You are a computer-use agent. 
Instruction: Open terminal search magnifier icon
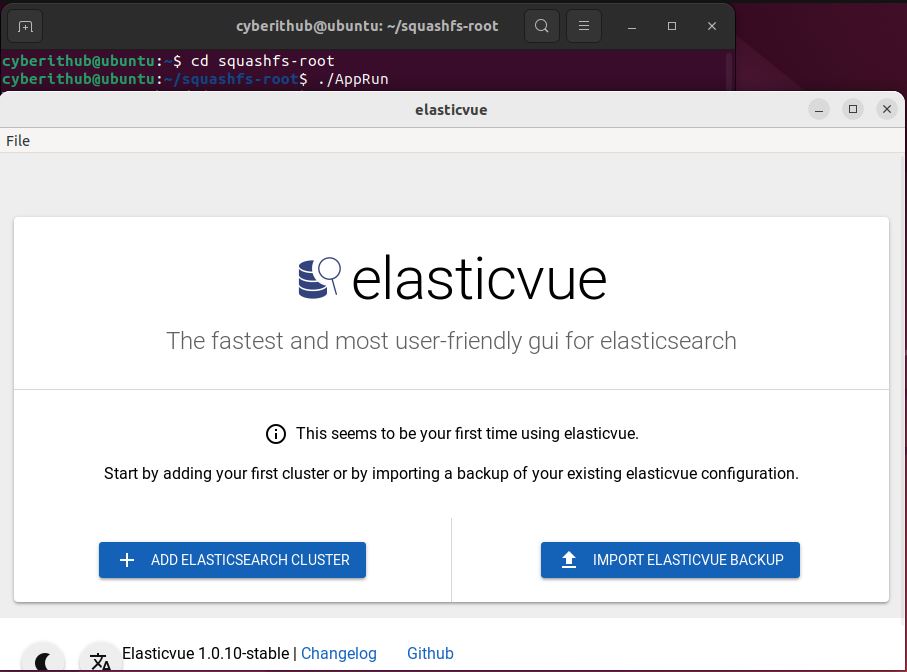click(x=541, y=26)
